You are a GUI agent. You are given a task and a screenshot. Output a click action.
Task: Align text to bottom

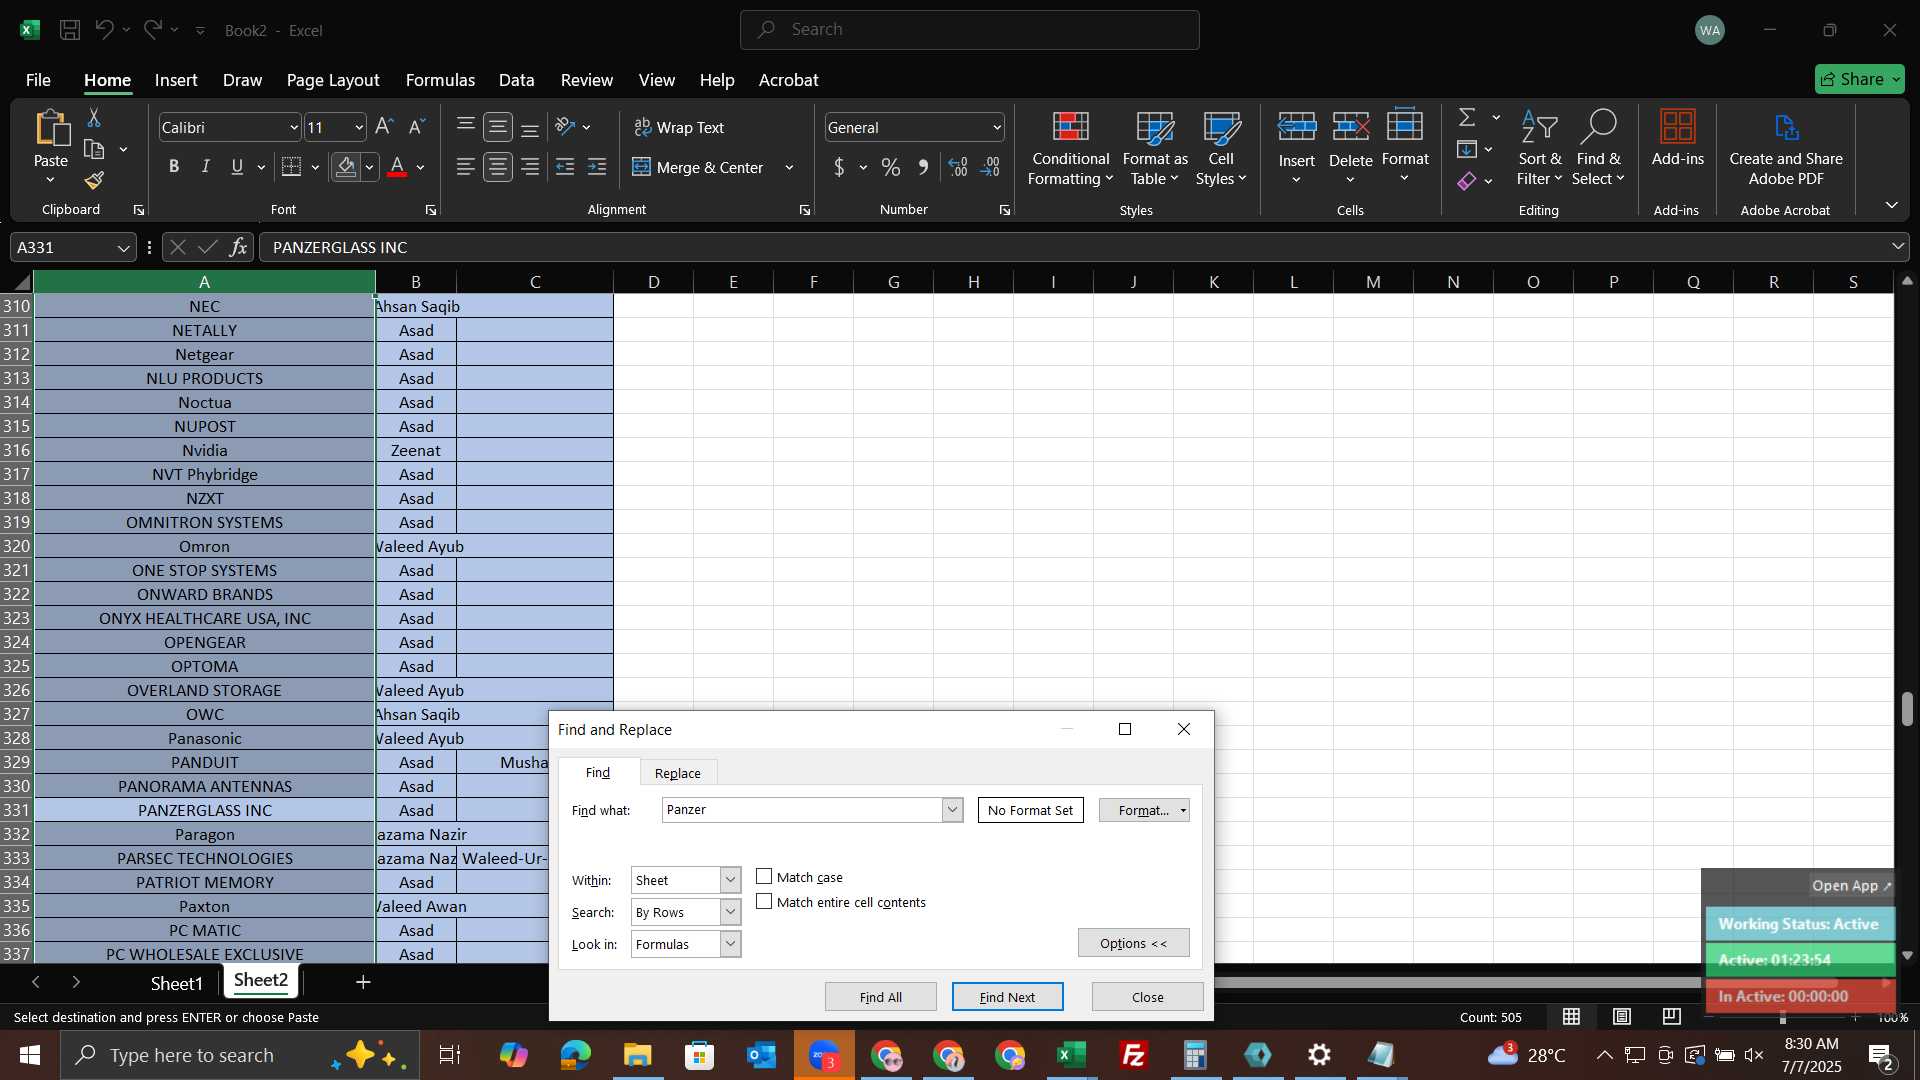click(x=530, y=127)
